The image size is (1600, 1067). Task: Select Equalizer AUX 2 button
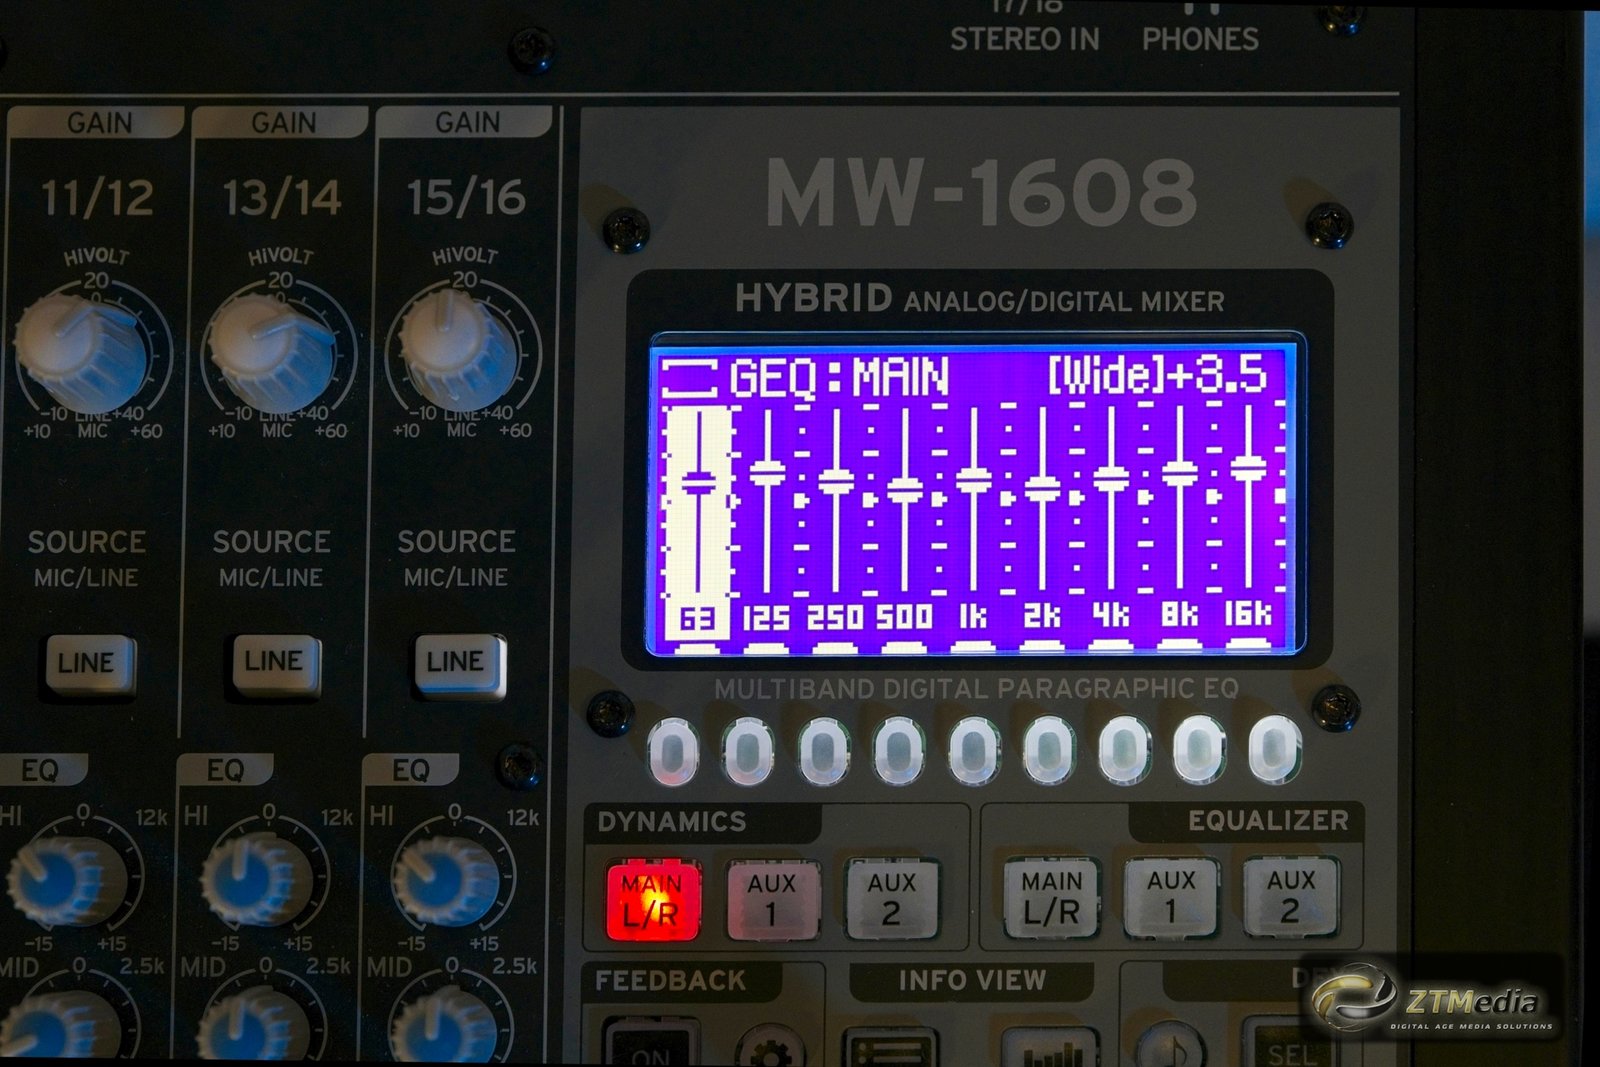[1290, 895]
